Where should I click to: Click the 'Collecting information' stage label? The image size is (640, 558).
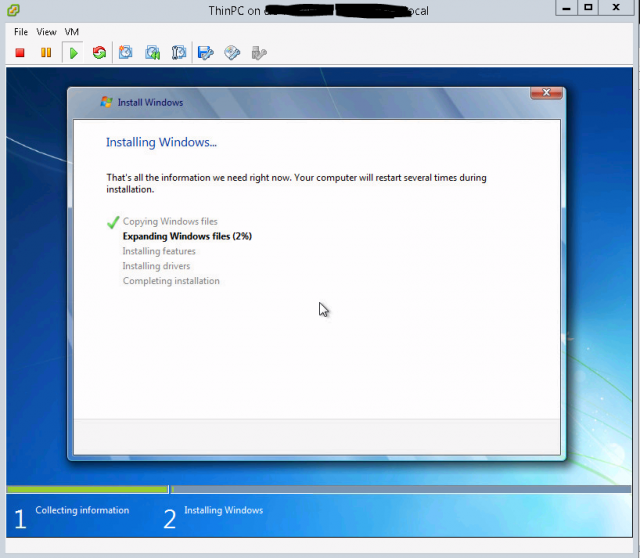[x=82, y=510]
